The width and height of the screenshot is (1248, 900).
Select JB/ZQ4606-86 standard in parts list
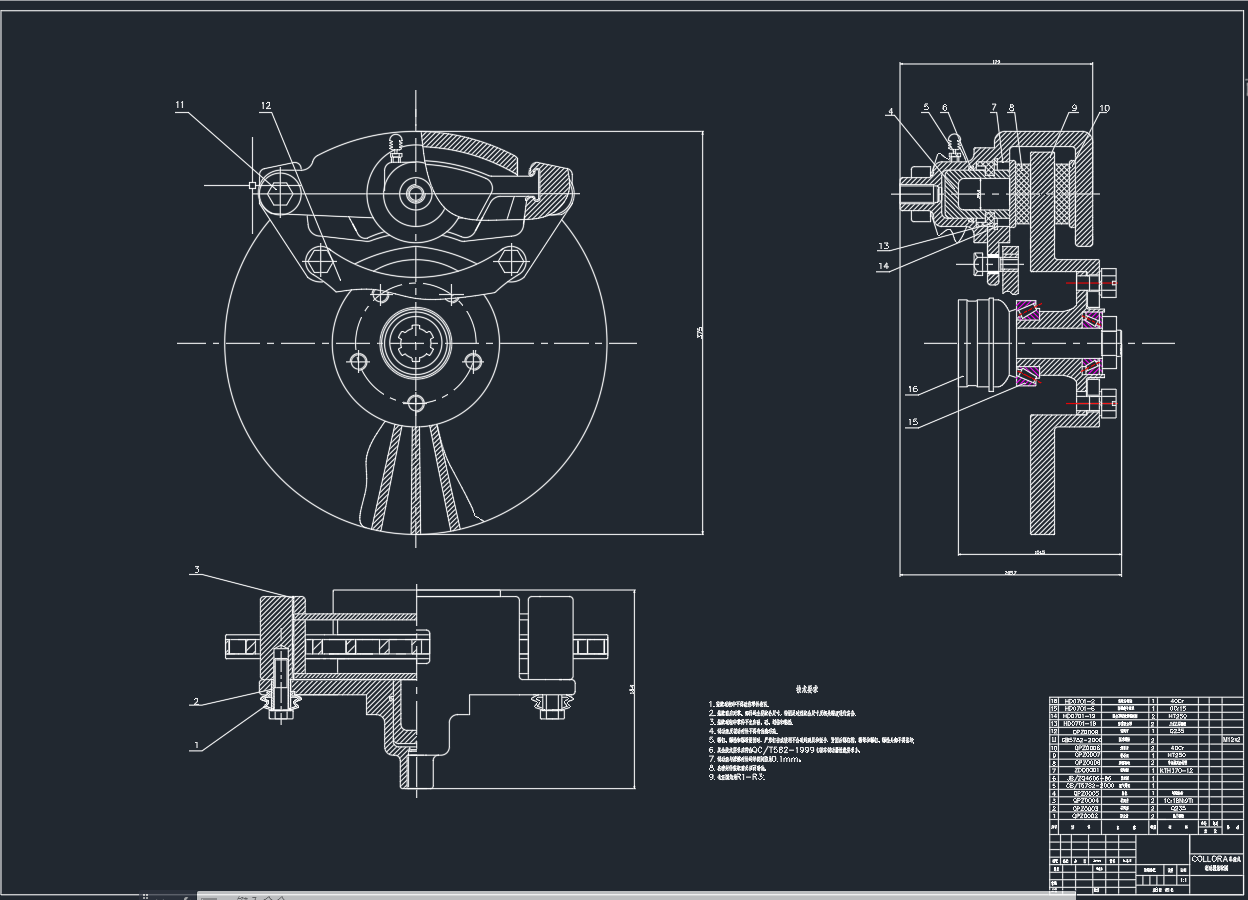point(1089,778)
